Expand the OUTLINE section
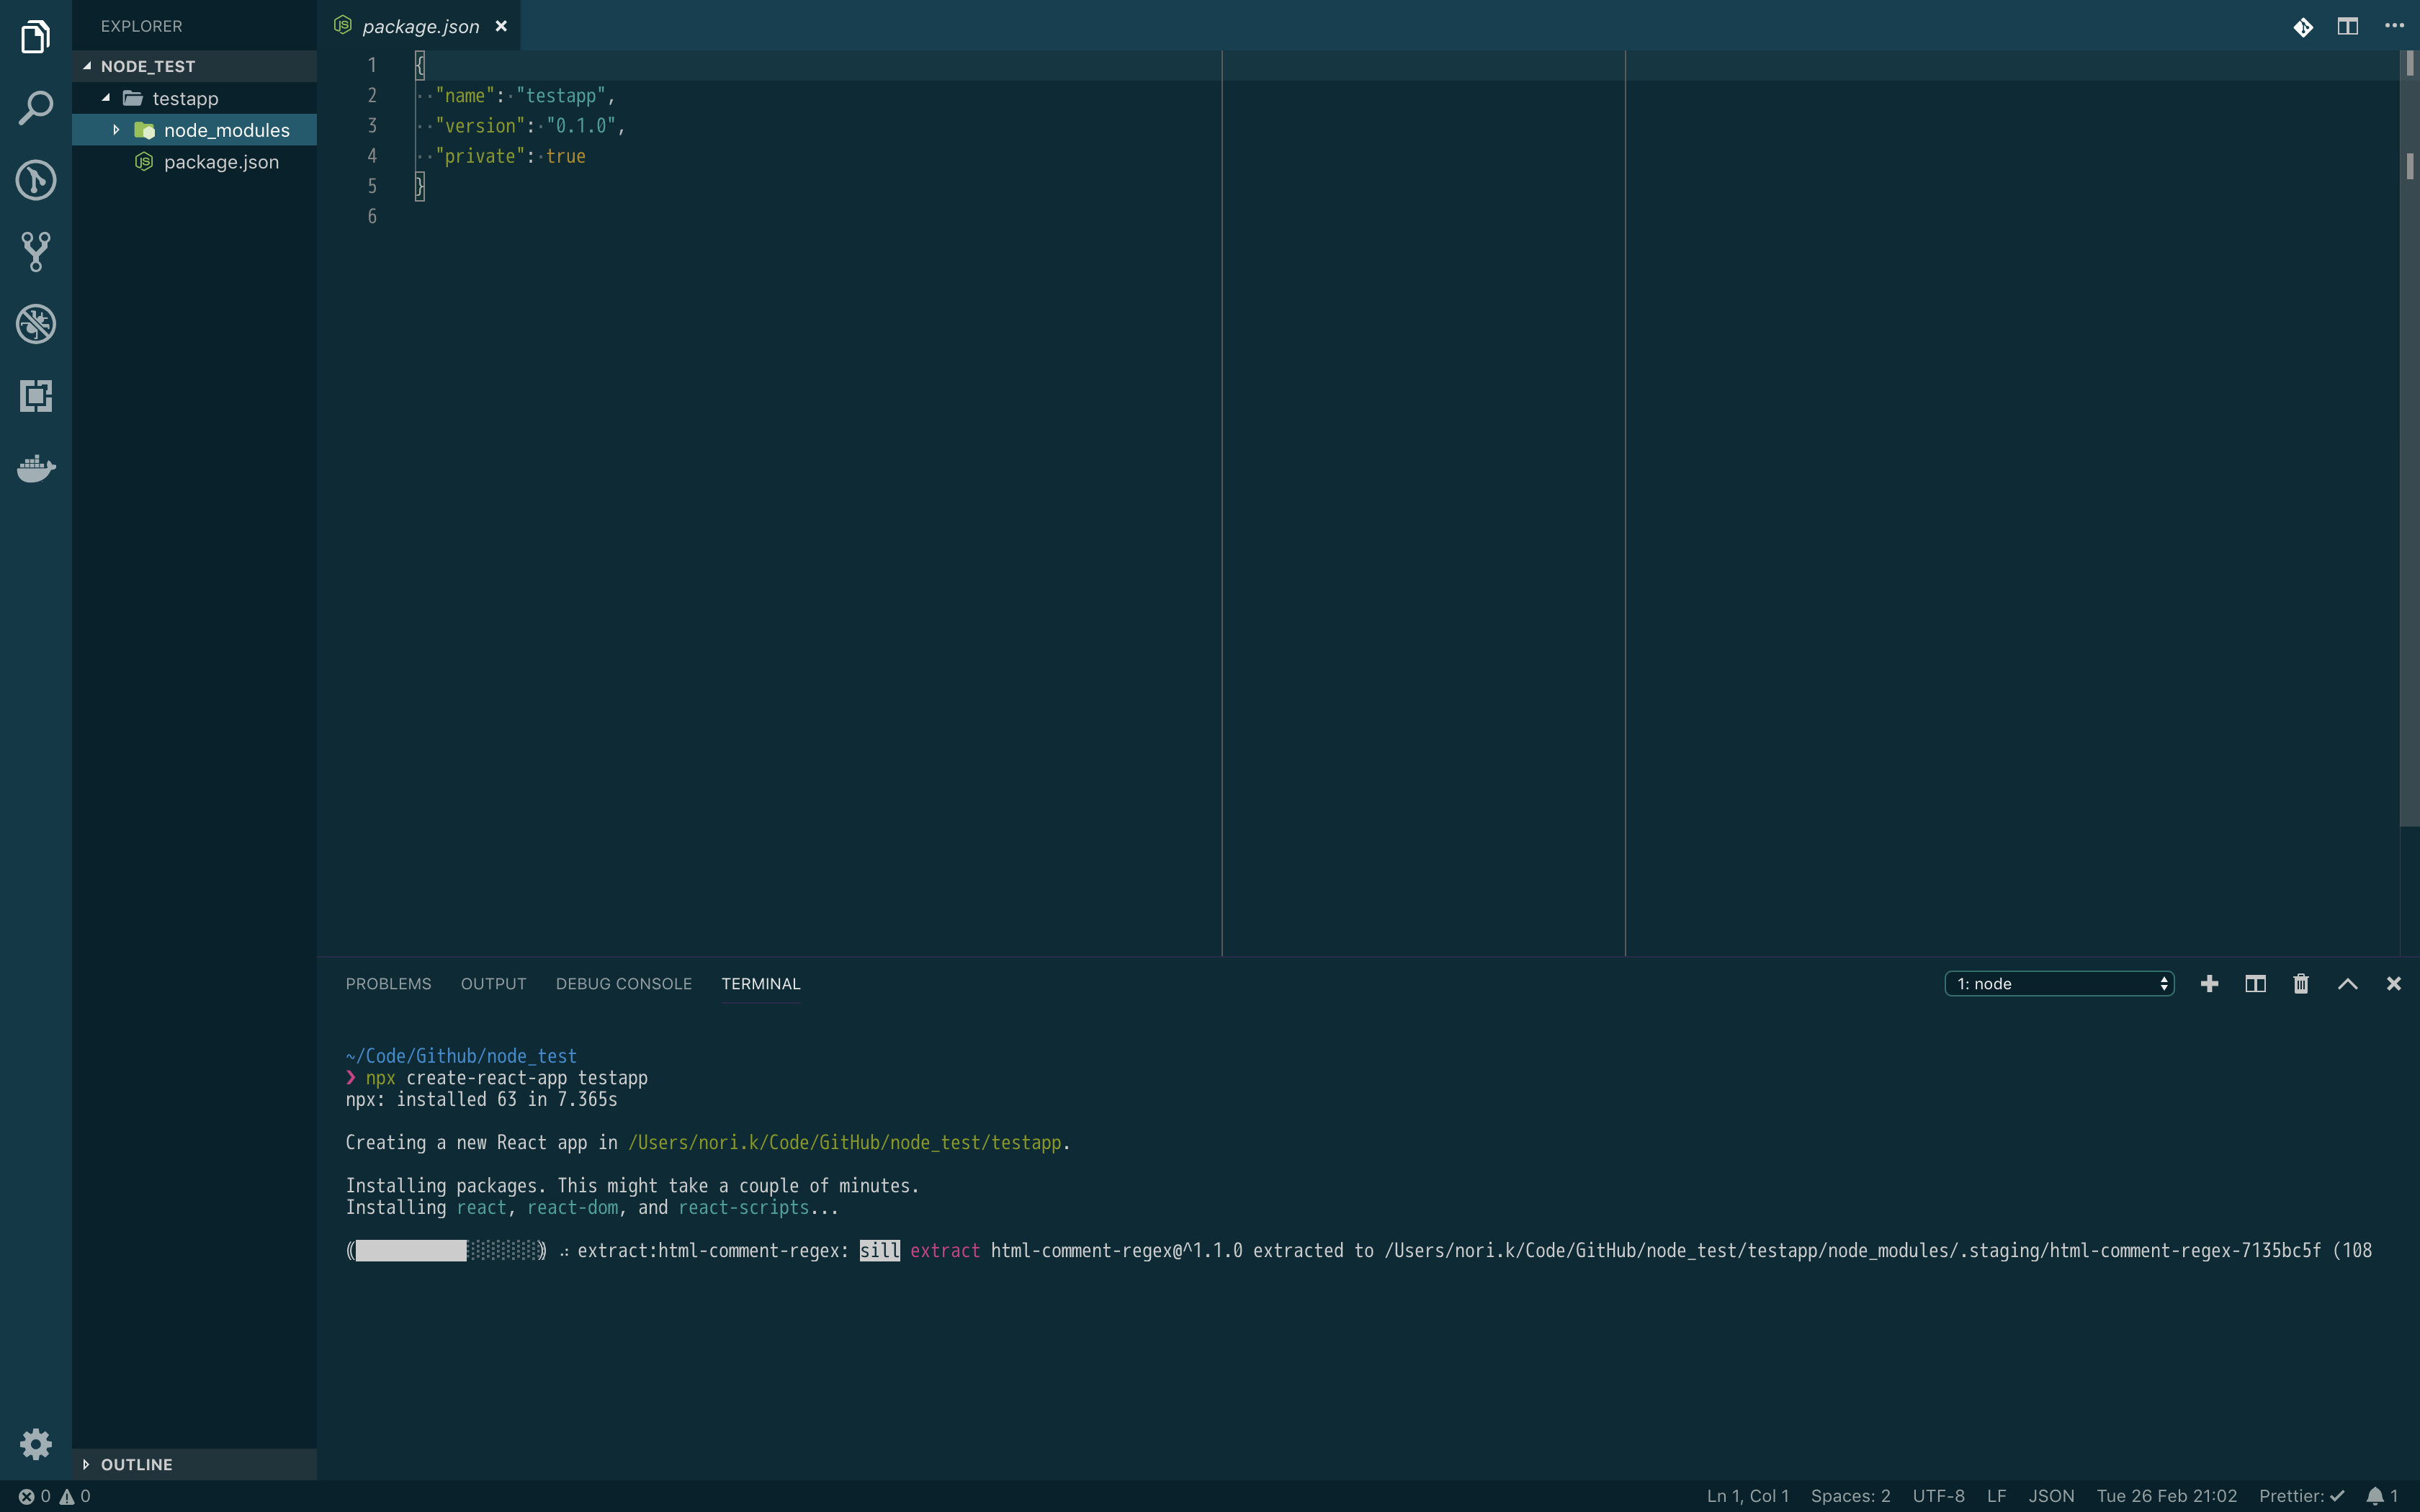The height and width of the screenshot is (1512, 2420). pyautogui.click(x=136, y=1464)
